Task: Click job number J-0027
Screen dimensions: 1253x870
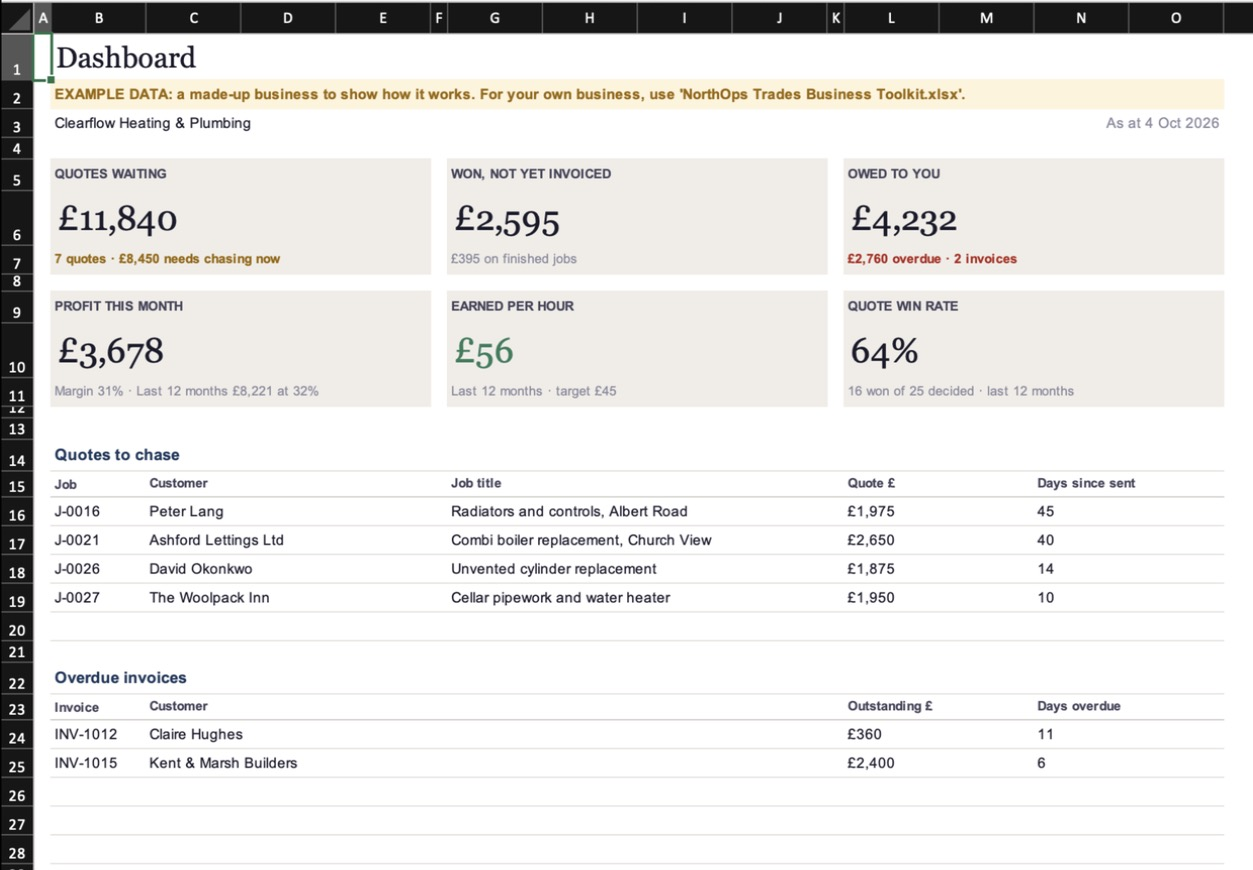Action: [77, 598]
